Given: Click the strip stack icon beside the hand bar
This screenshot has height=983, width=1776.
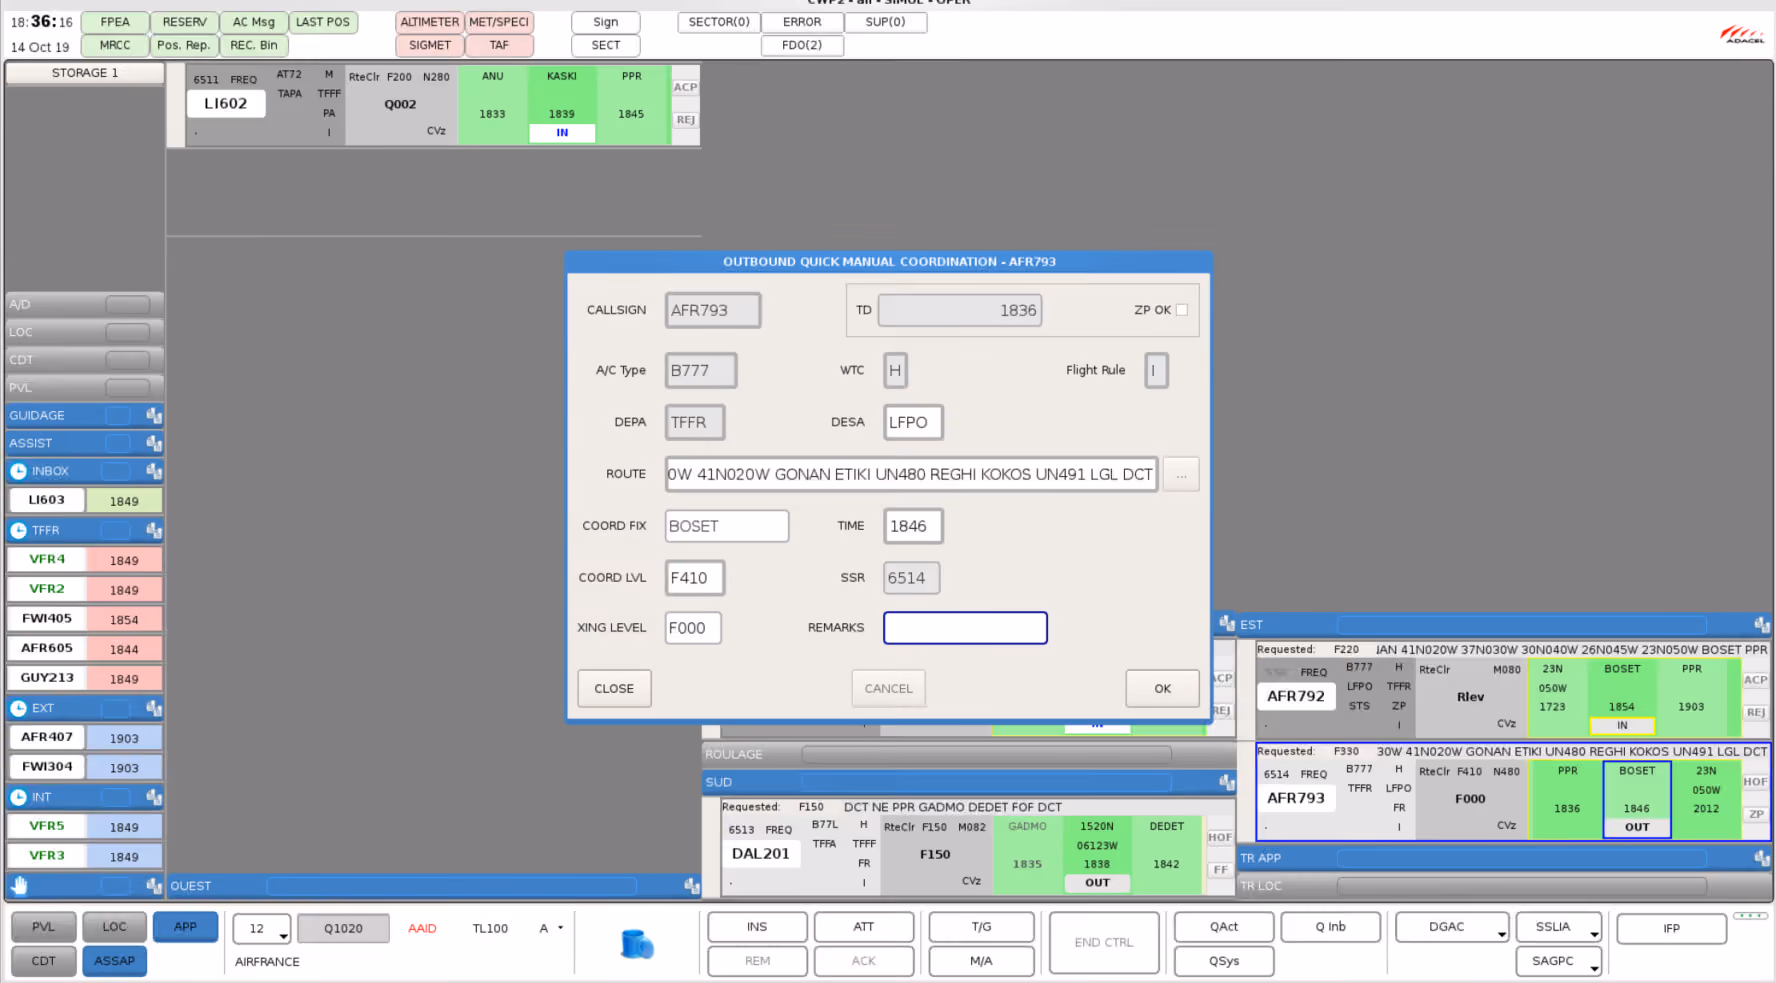Looking at the screenshot, I should point(154,885).
